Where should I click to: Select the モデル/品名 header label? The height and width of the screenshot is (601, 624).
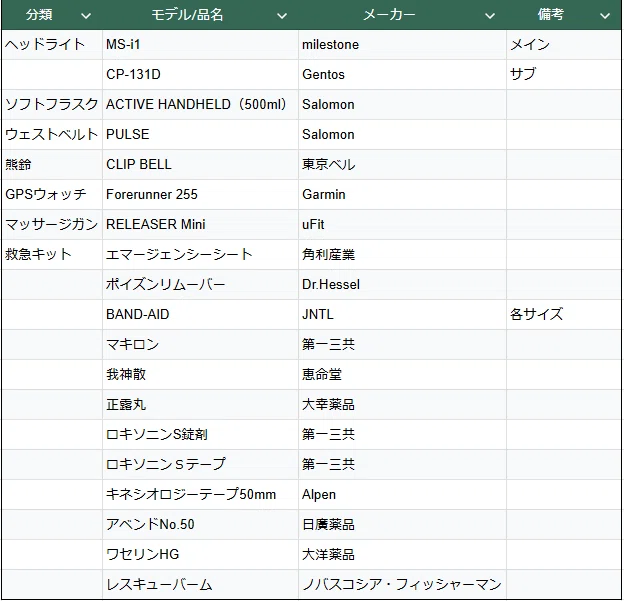coord(187,15)
